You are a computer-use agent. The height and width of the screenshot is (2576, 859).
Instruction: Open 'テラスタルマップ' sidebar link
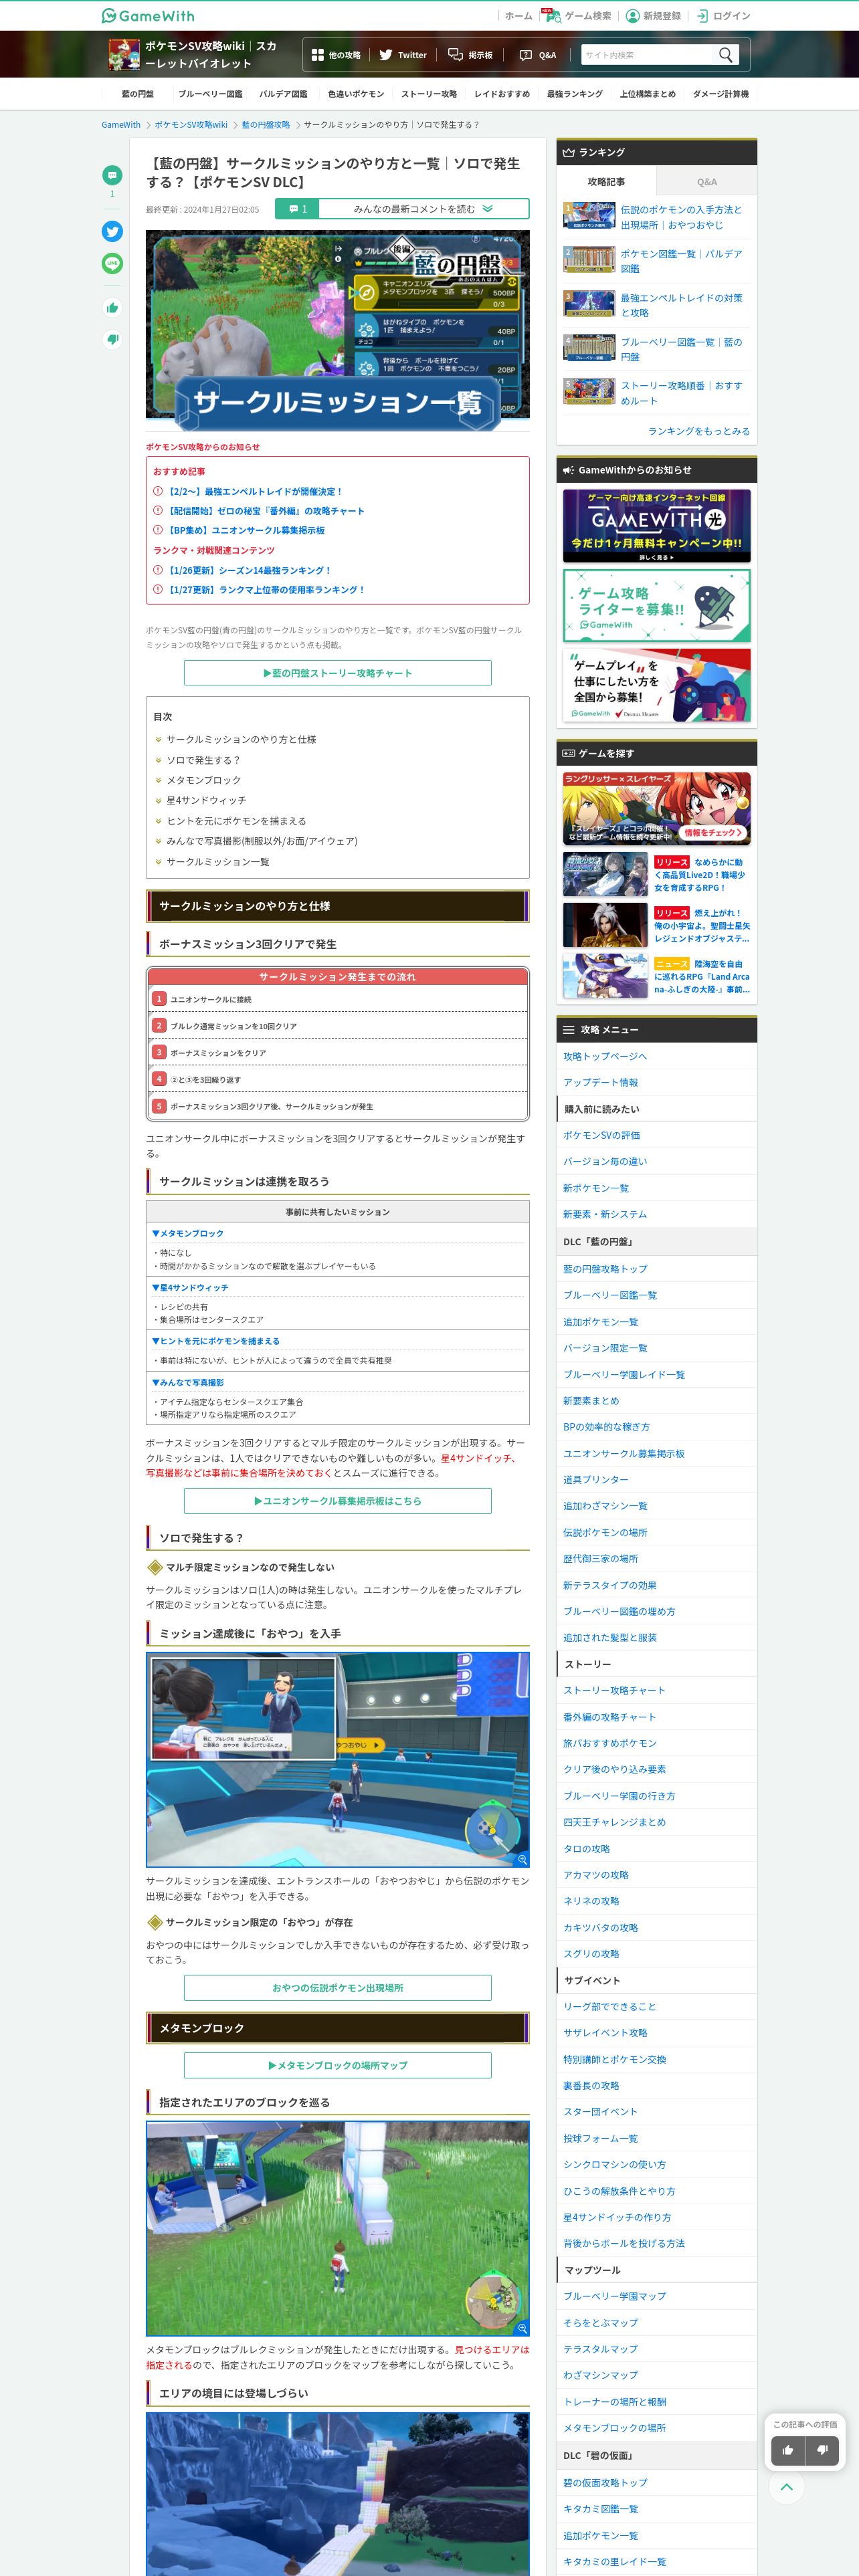(600, 2349)
